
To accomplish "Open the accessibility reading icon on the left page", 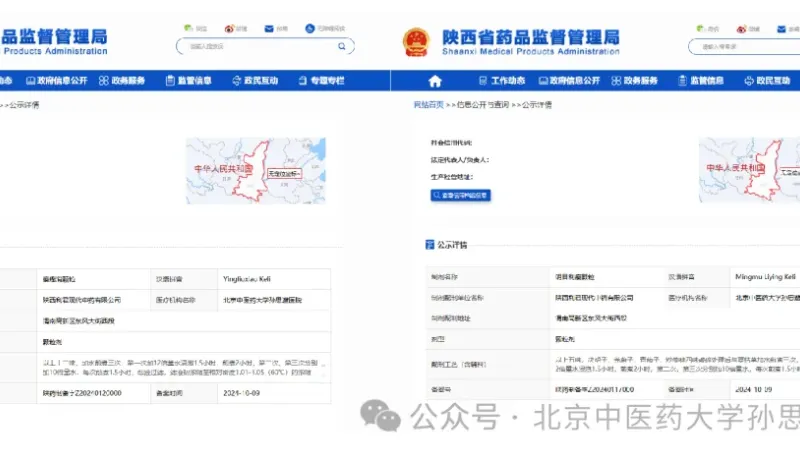I will coord(310,28).
